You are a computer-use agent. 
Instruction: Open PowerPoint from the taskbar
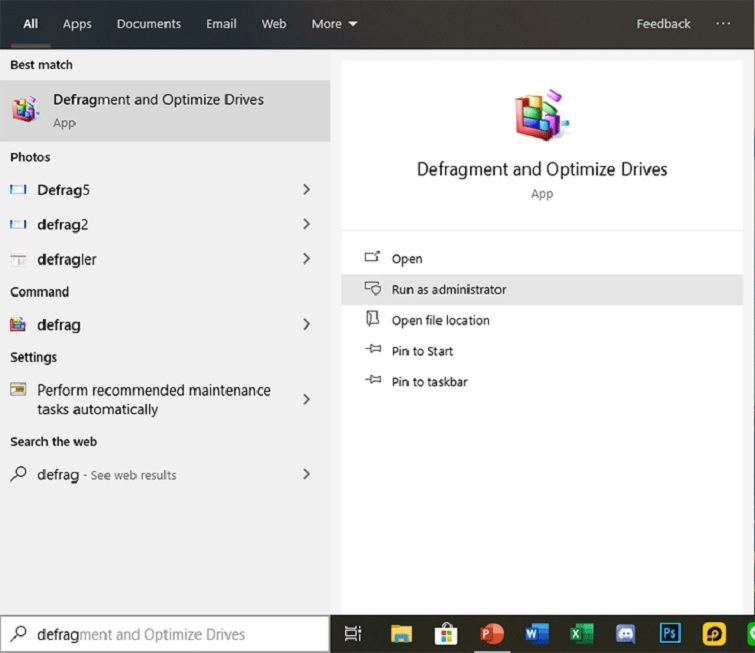coord(492,634)
